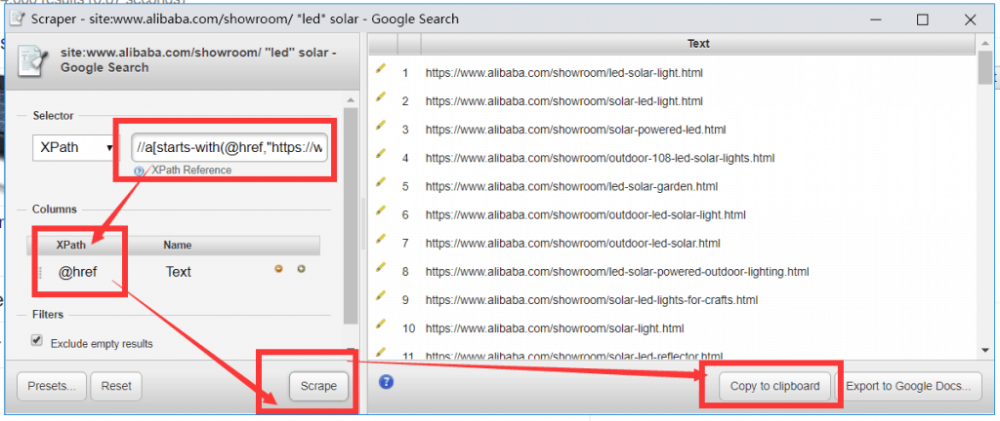Image resolution: width=1000 pixels, height=421 pixels.
Task: Click the pencil edit icon for row 1
Action: [380, 72]
